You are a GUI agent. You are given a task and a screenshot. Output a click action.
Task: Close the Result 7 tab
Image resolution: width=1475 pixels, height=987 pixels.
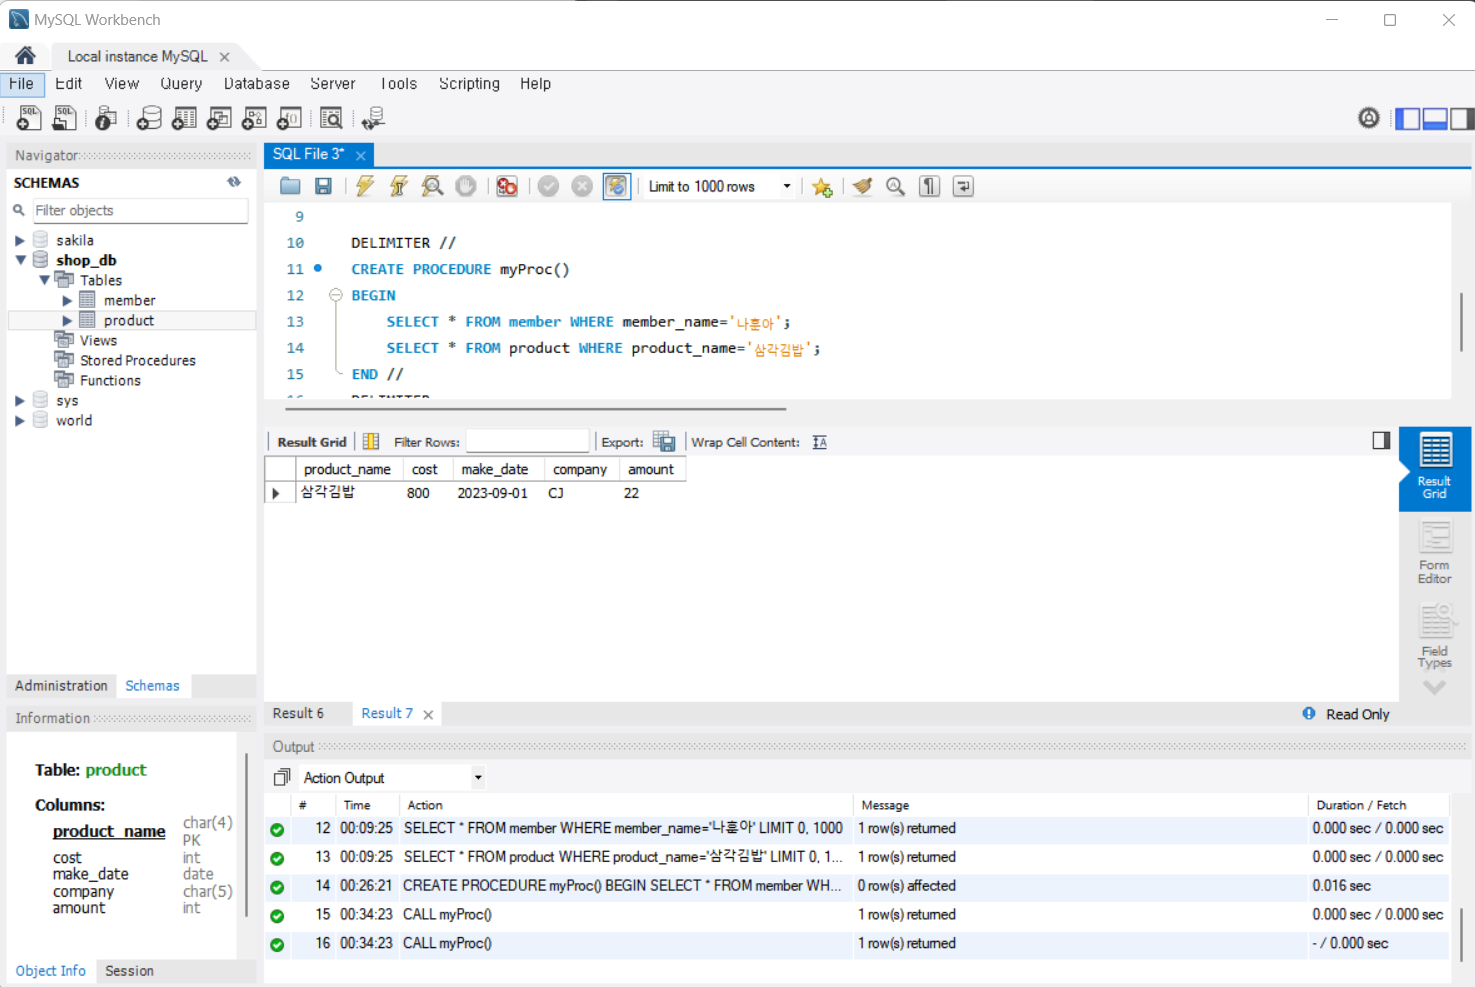coord(428,714)
